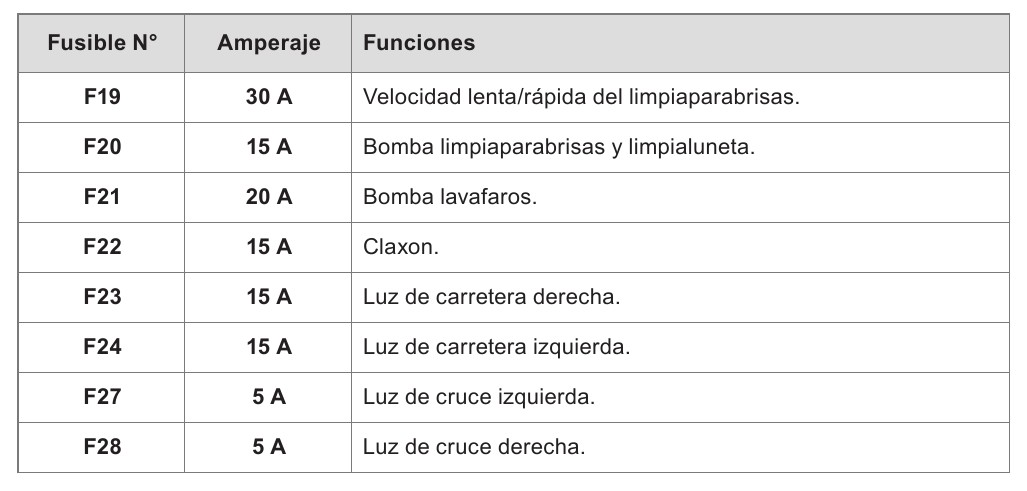This screenshot has width=1027, height=491.
Task: Select the "Claxon" function text
Action: pos(401,248)
